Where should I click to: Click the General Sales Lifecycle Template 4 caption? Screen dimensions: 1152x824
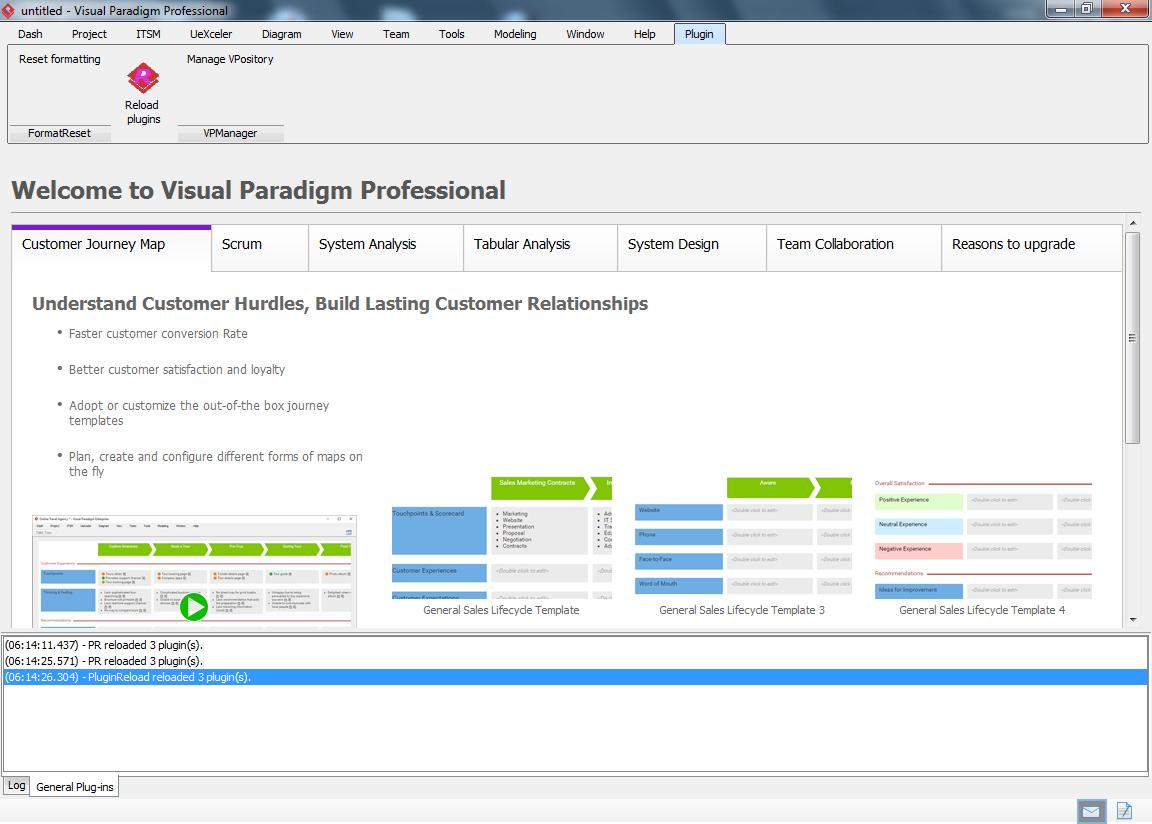982,610
